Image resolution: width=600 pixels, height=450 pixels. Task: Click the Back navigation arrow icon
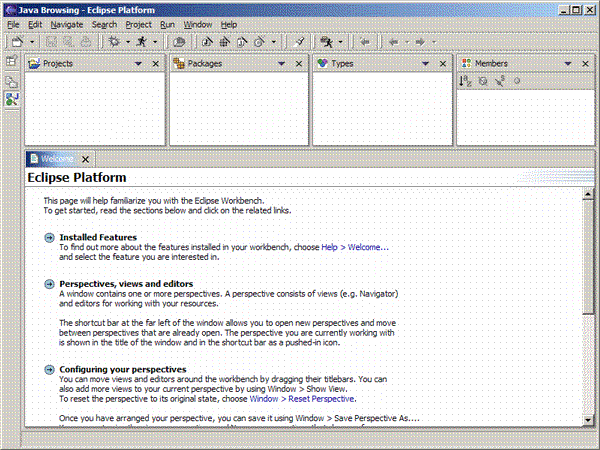(x=394, y=42)
